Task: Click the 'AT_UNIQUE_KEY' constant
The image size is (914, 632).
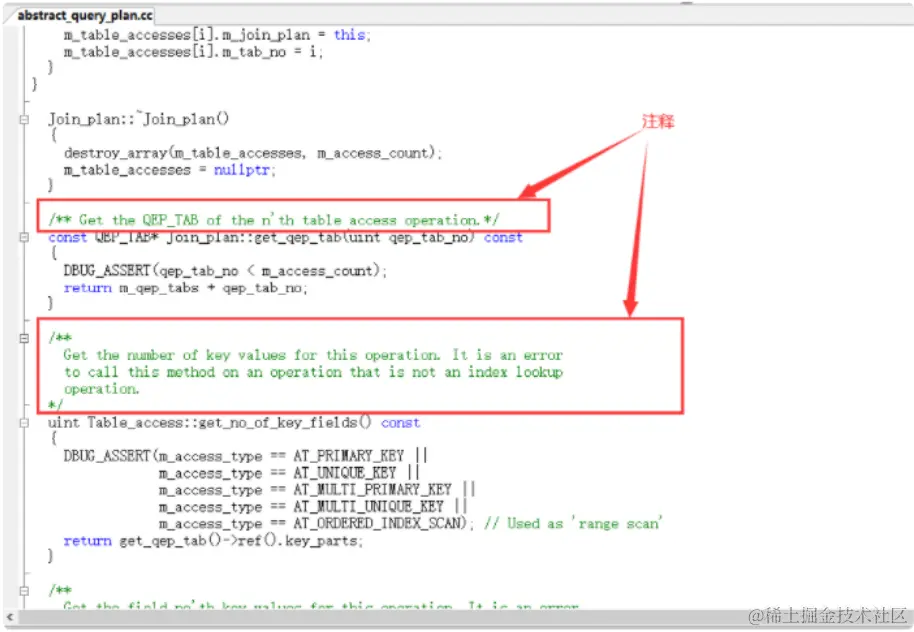Action: (x=344, y=472)
